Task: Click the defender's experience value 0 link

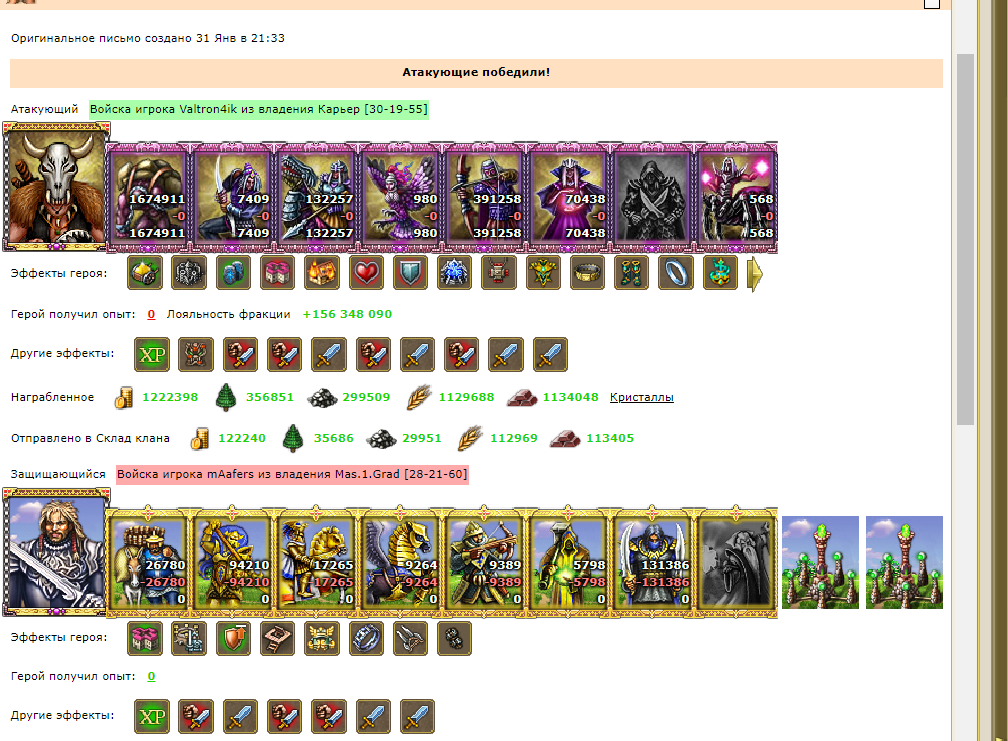Action: (151, 676)
